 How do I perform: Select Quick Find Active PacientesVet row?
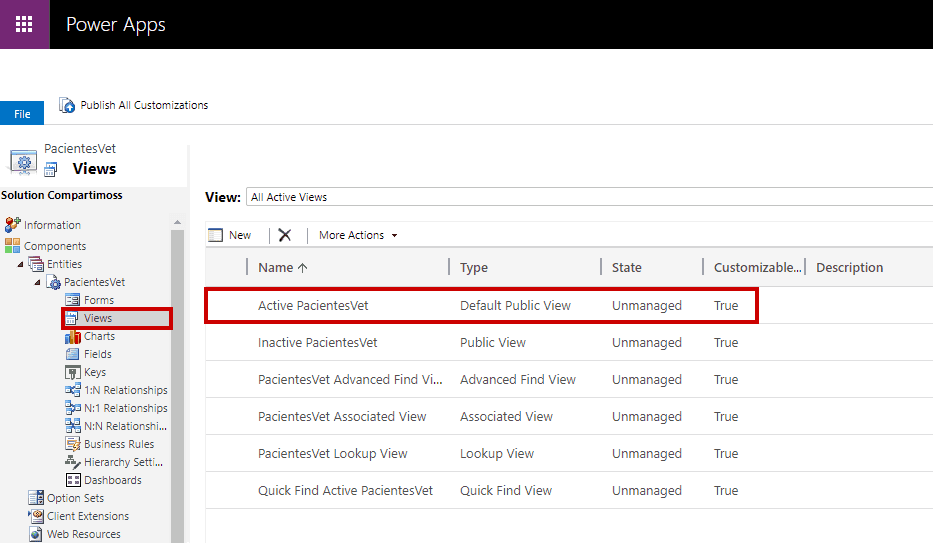pyautogui.click(x=569, y=490)
